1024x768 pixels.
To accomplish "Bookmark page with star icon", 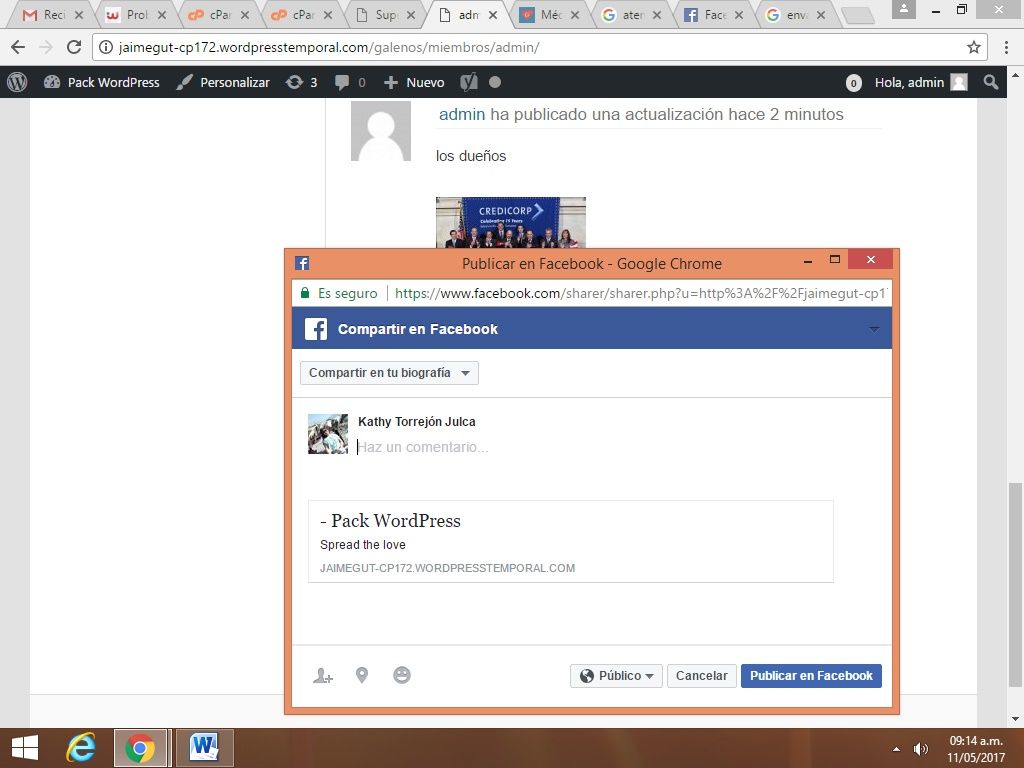I will click(974, 47).
